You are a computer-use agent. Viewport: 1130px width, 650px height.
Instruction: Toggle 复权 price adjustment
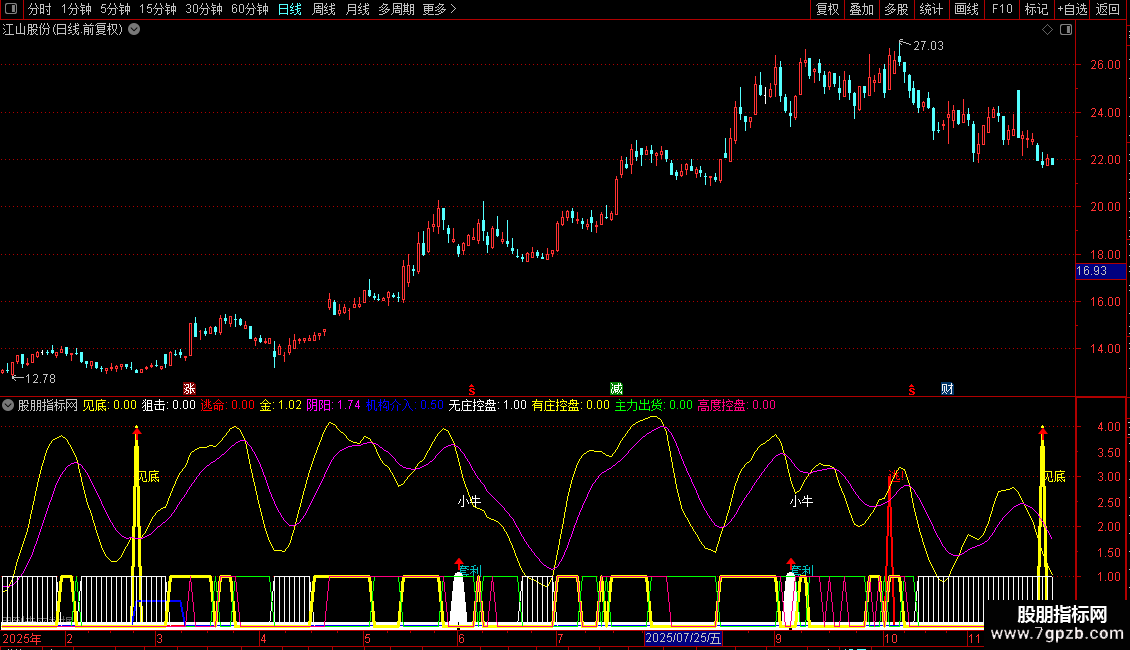click(827, 9)
